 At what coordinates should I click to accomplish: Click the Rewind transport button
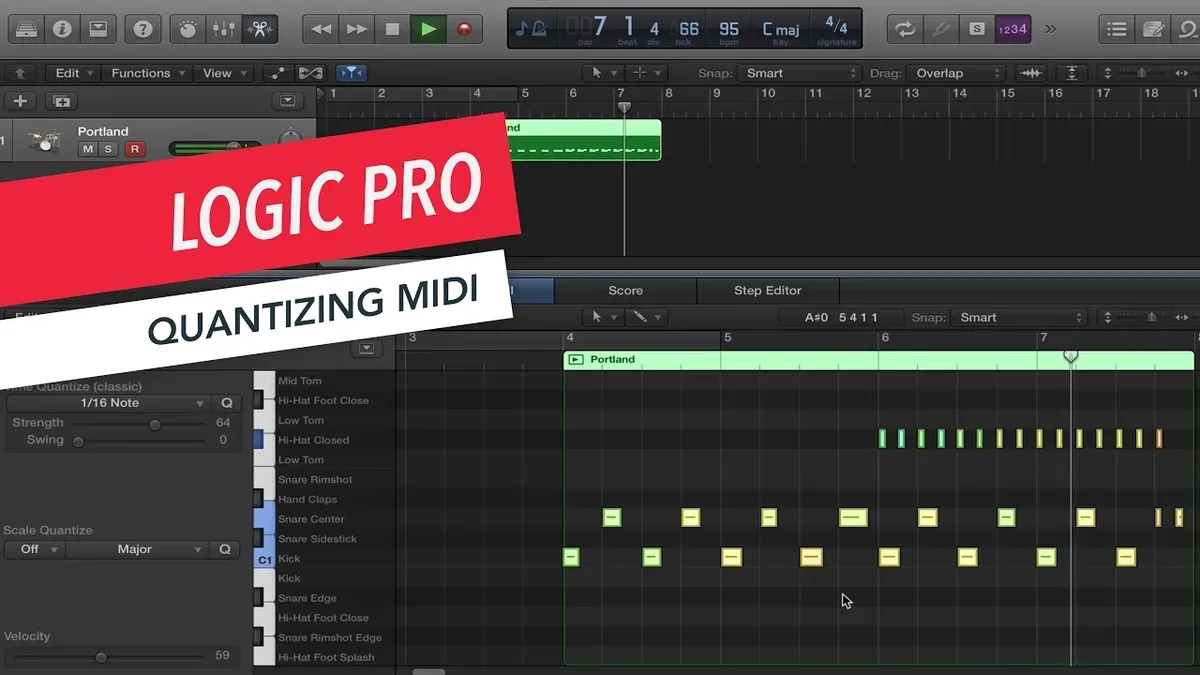[320, 29]
